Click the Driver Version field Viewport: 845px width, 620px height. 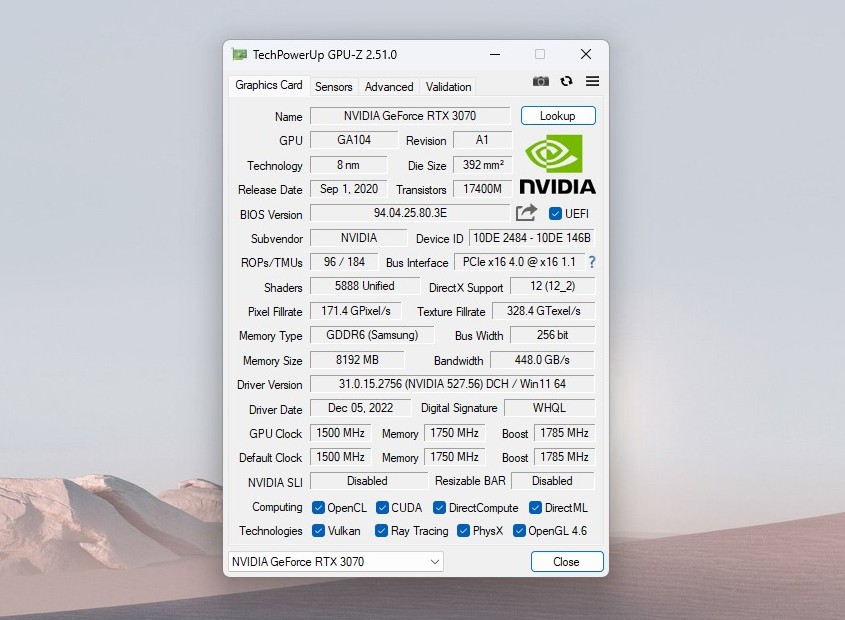[x=452, y=384]
